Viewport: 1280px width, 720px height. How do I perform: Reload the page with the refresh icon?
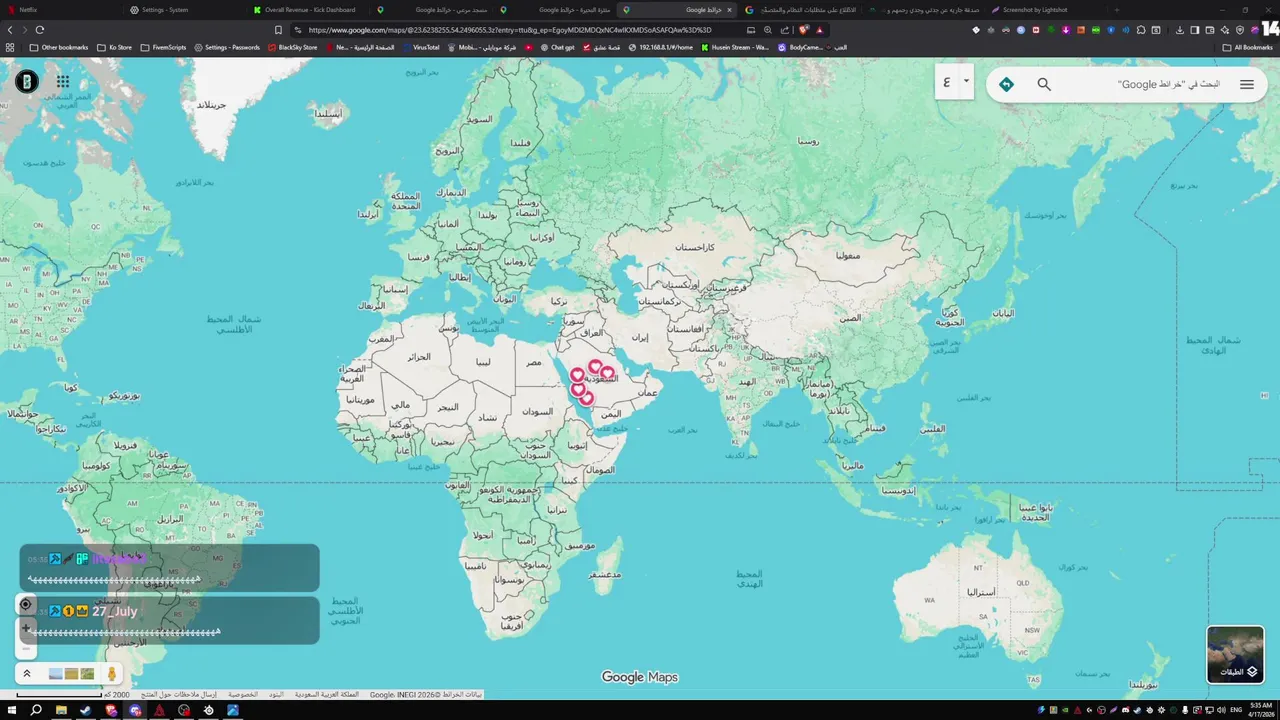click(x=40, y=30)
